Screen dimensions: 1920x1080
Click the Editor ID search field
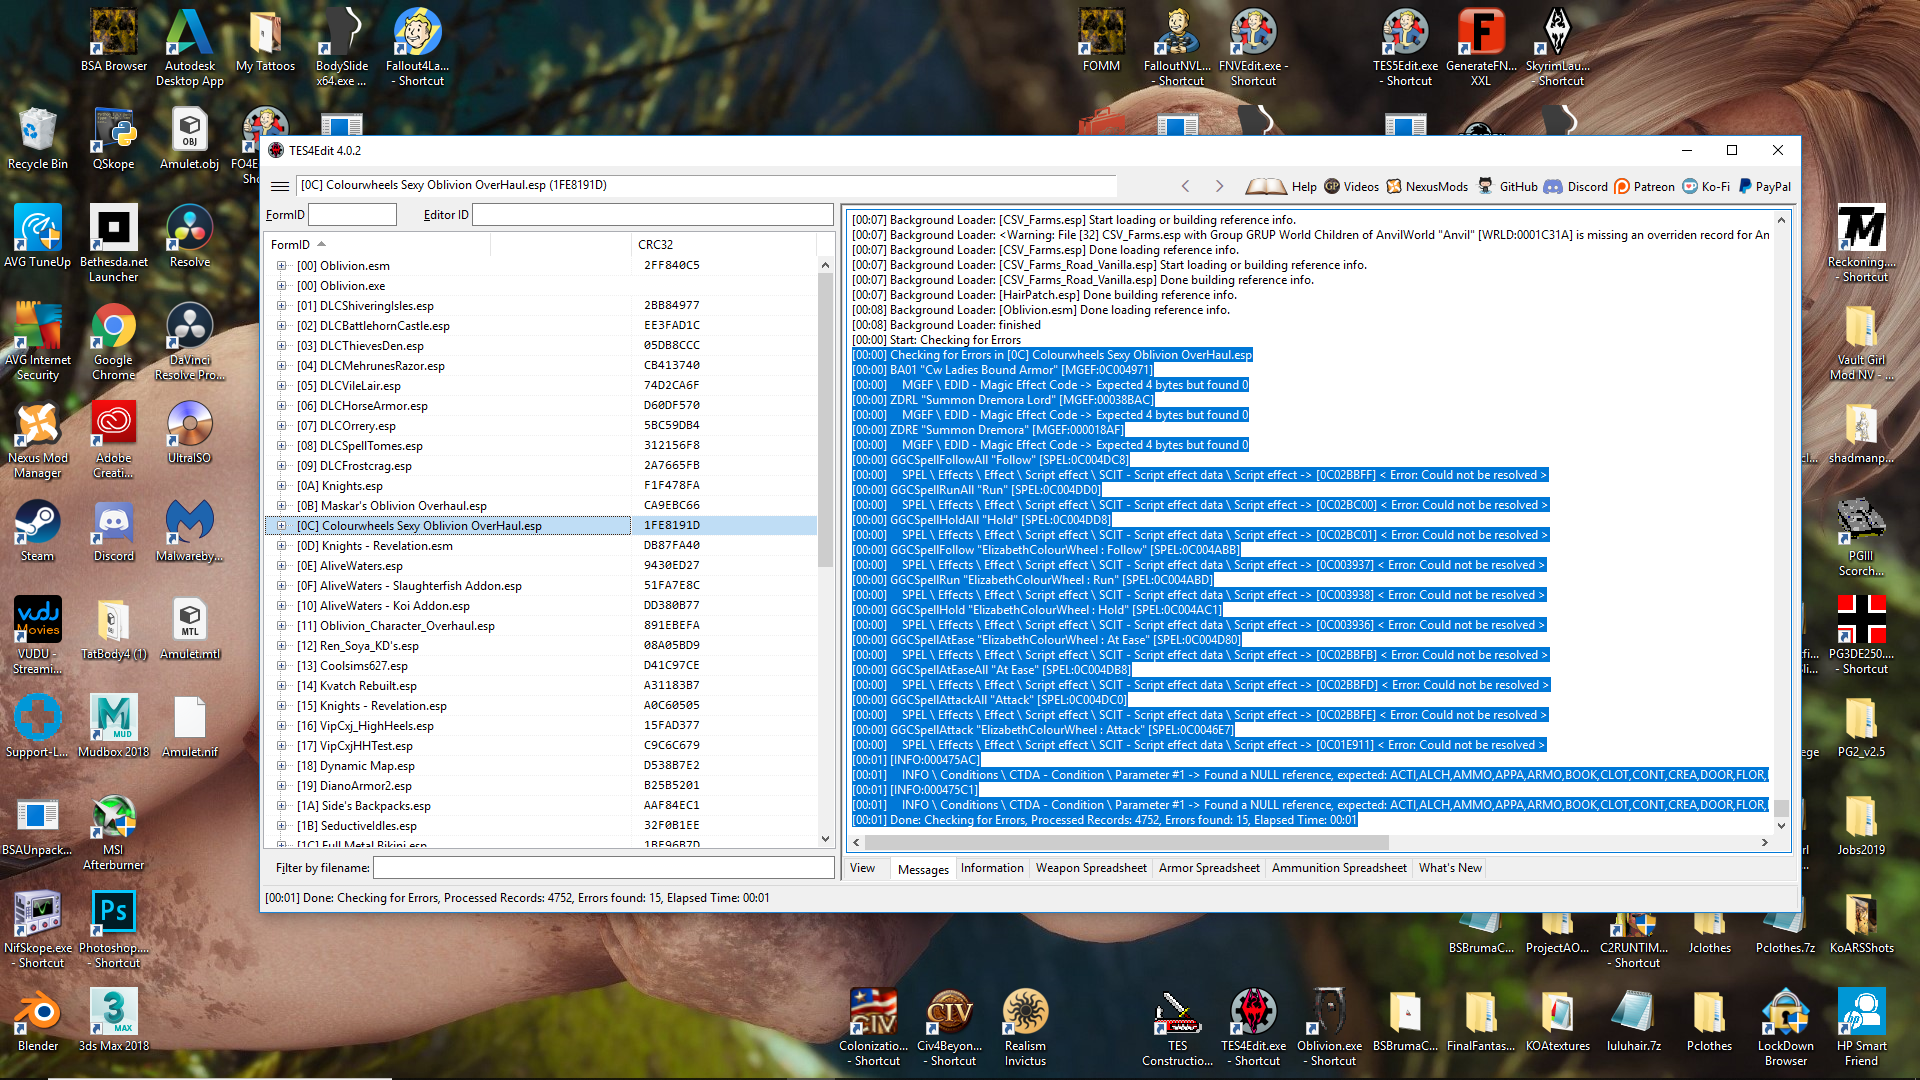(652, 215)
